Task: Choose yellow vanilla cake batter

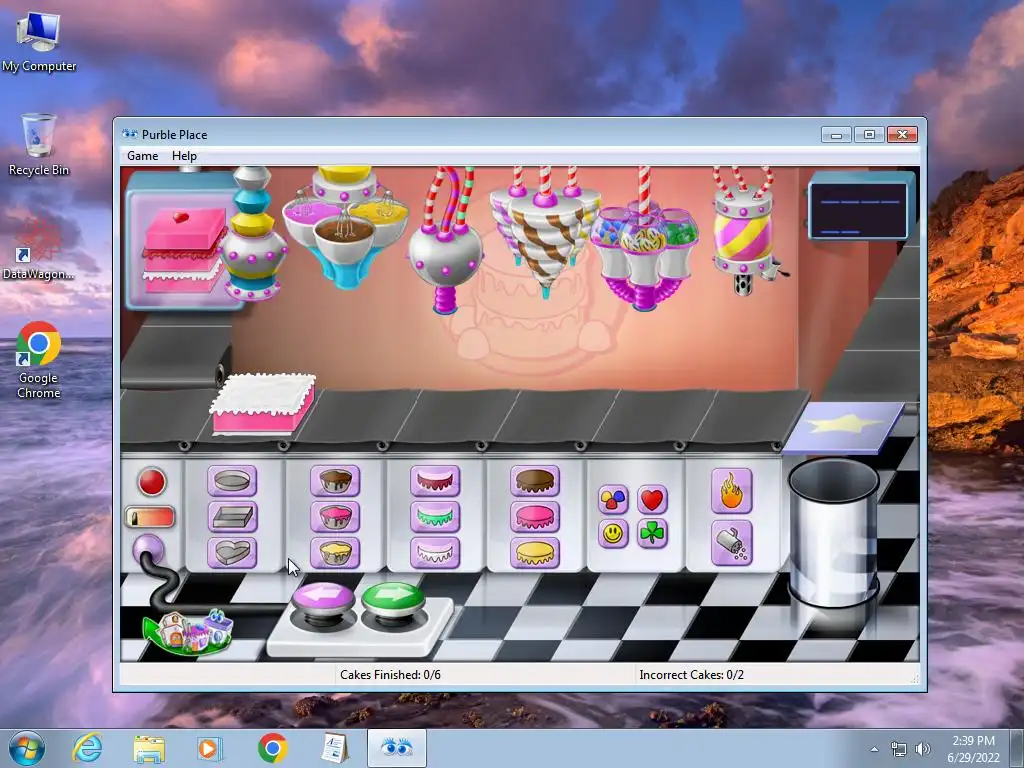Action: click(335, 552)
